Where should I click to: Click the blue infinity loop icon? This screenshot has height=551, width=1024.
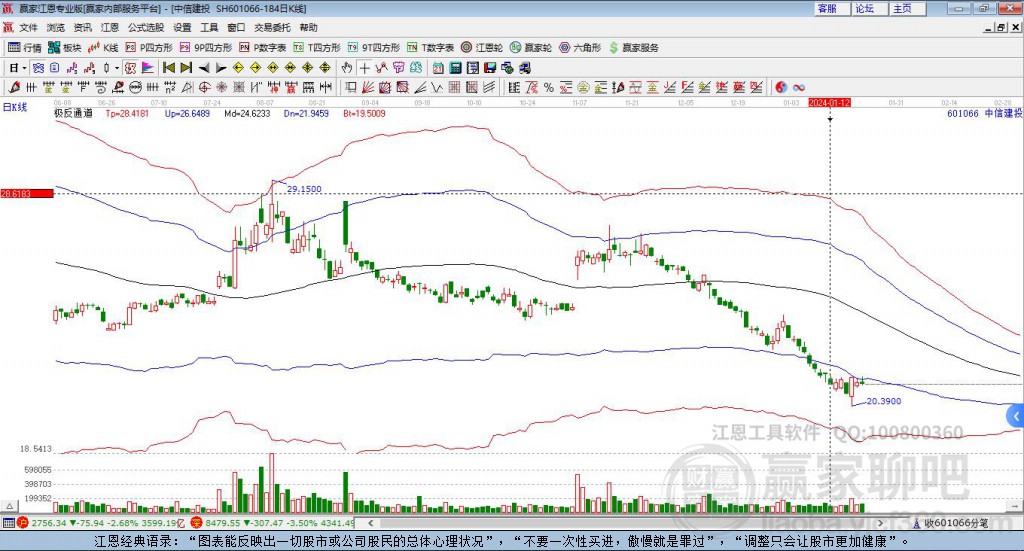[798, 87]
